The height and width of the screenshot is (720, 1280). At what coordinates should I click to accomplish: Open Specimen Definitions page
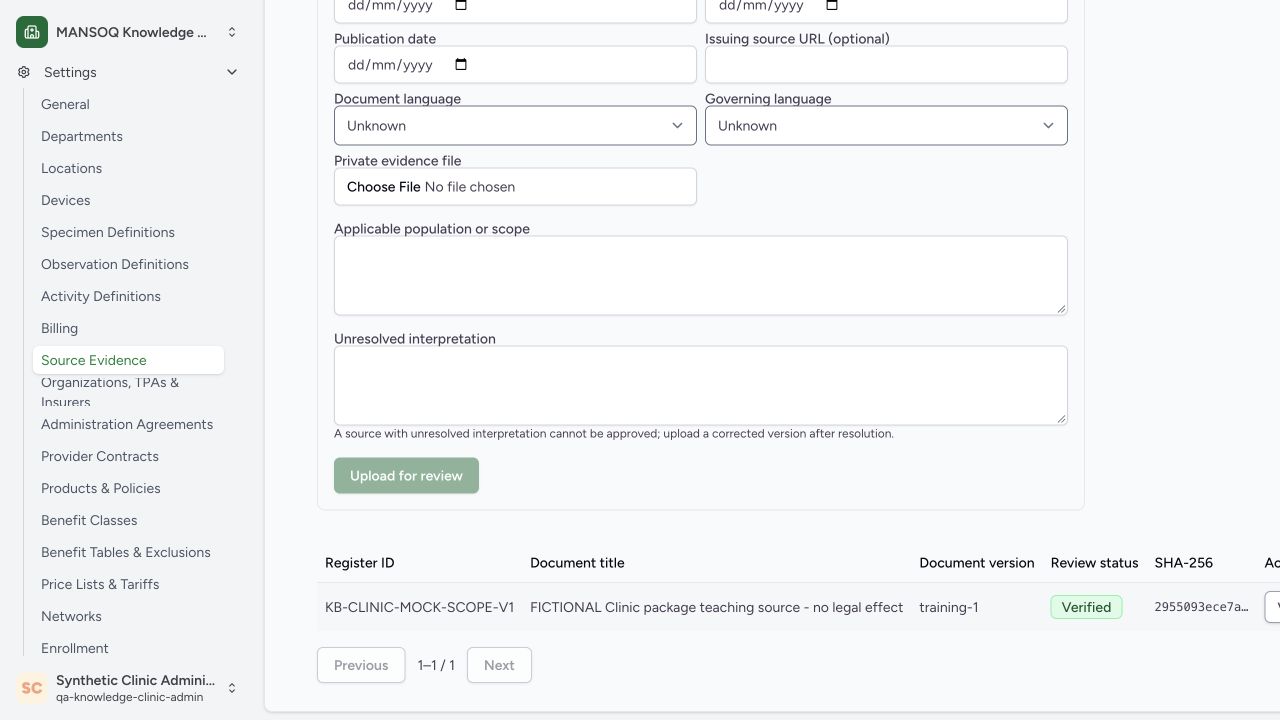(108, 232)
